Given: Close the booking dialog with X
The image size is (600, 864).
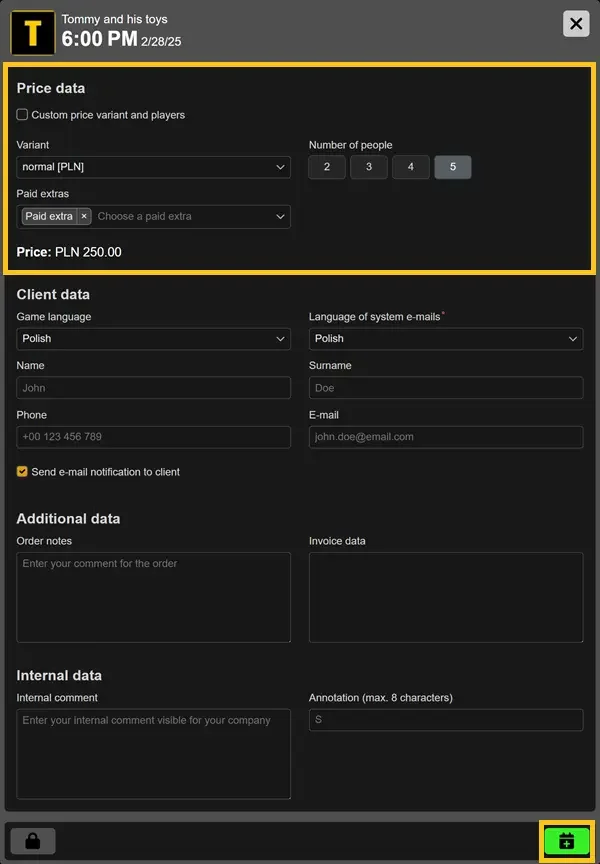Looking at the screenshot, I should 576,24.
